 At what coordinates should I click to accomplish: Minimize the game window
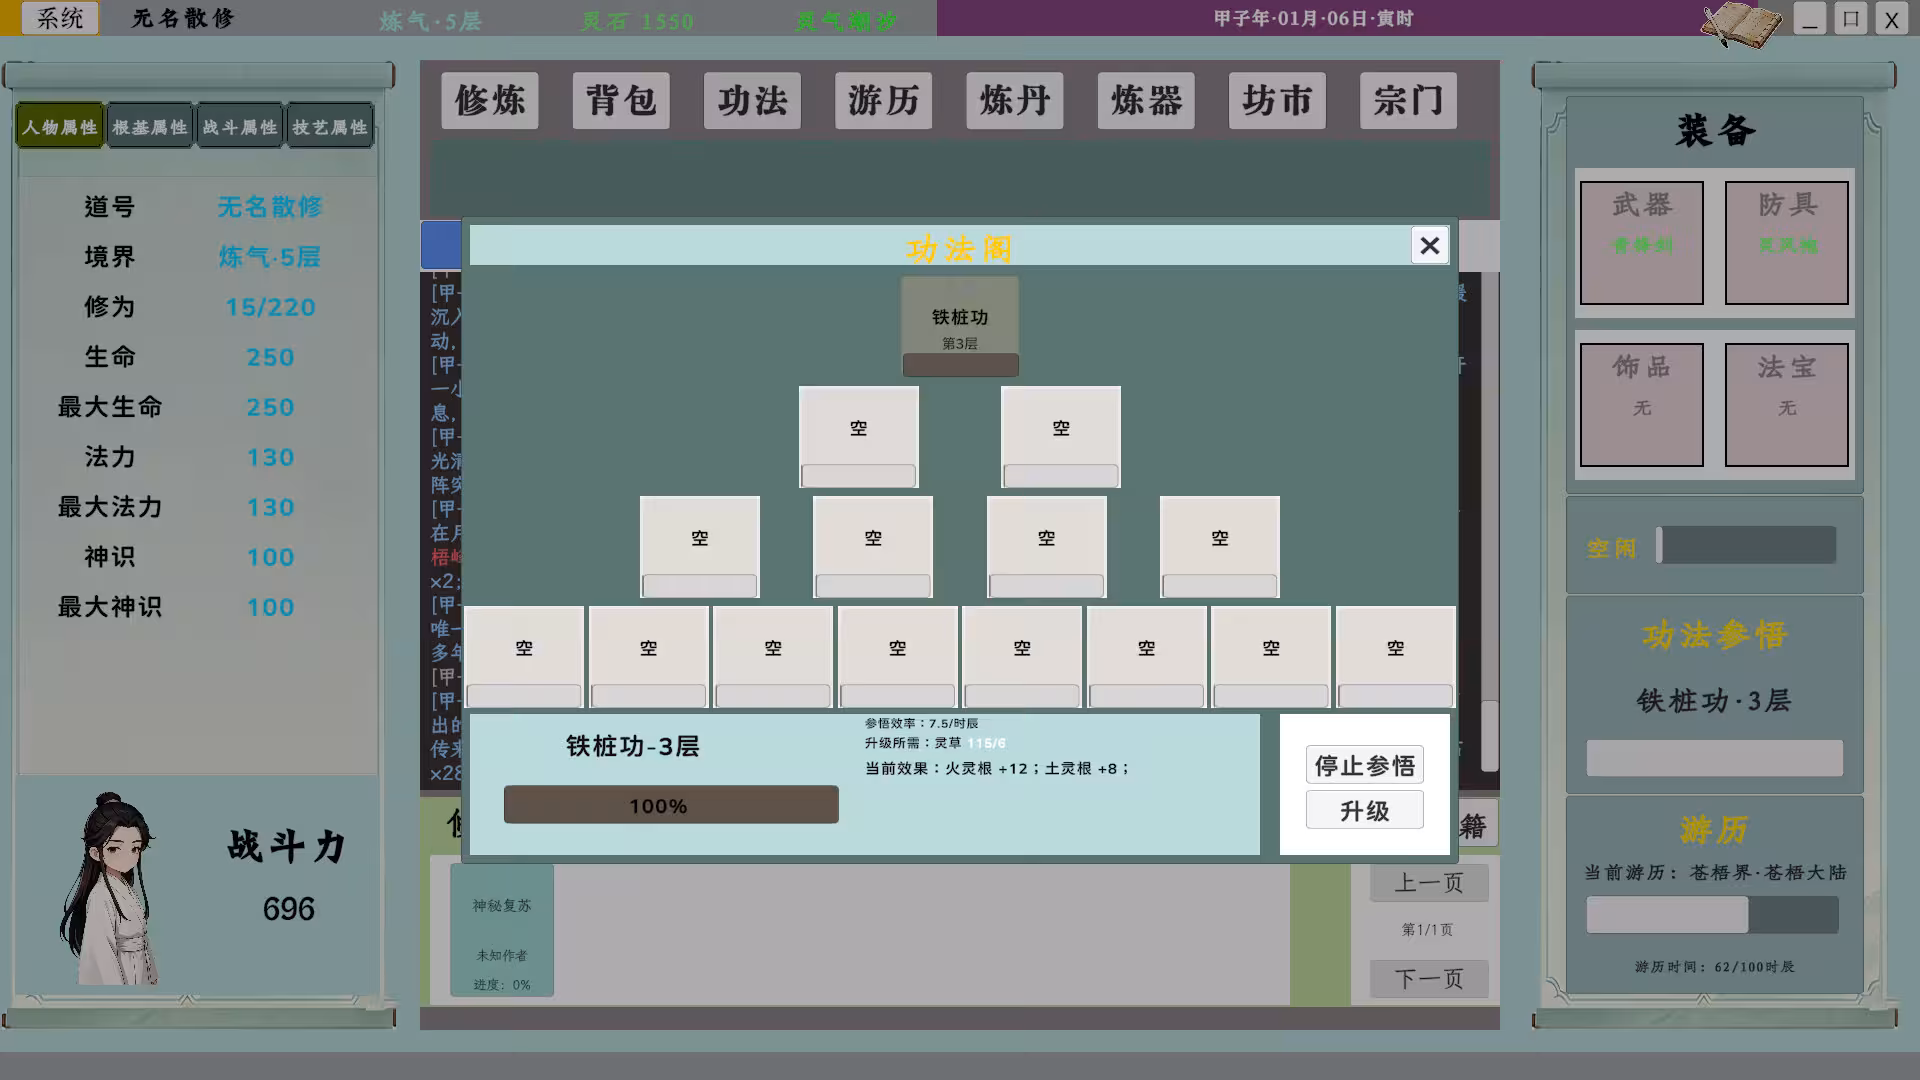(1810, 19)
